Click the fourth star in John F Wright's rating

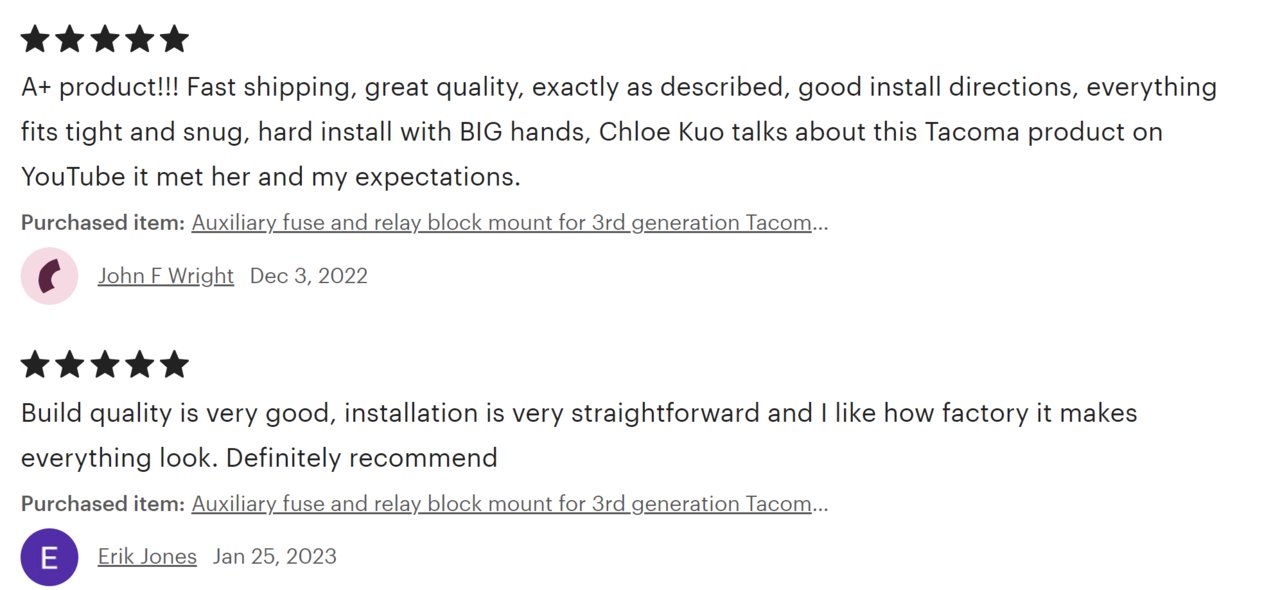click(x=139, y=39)
